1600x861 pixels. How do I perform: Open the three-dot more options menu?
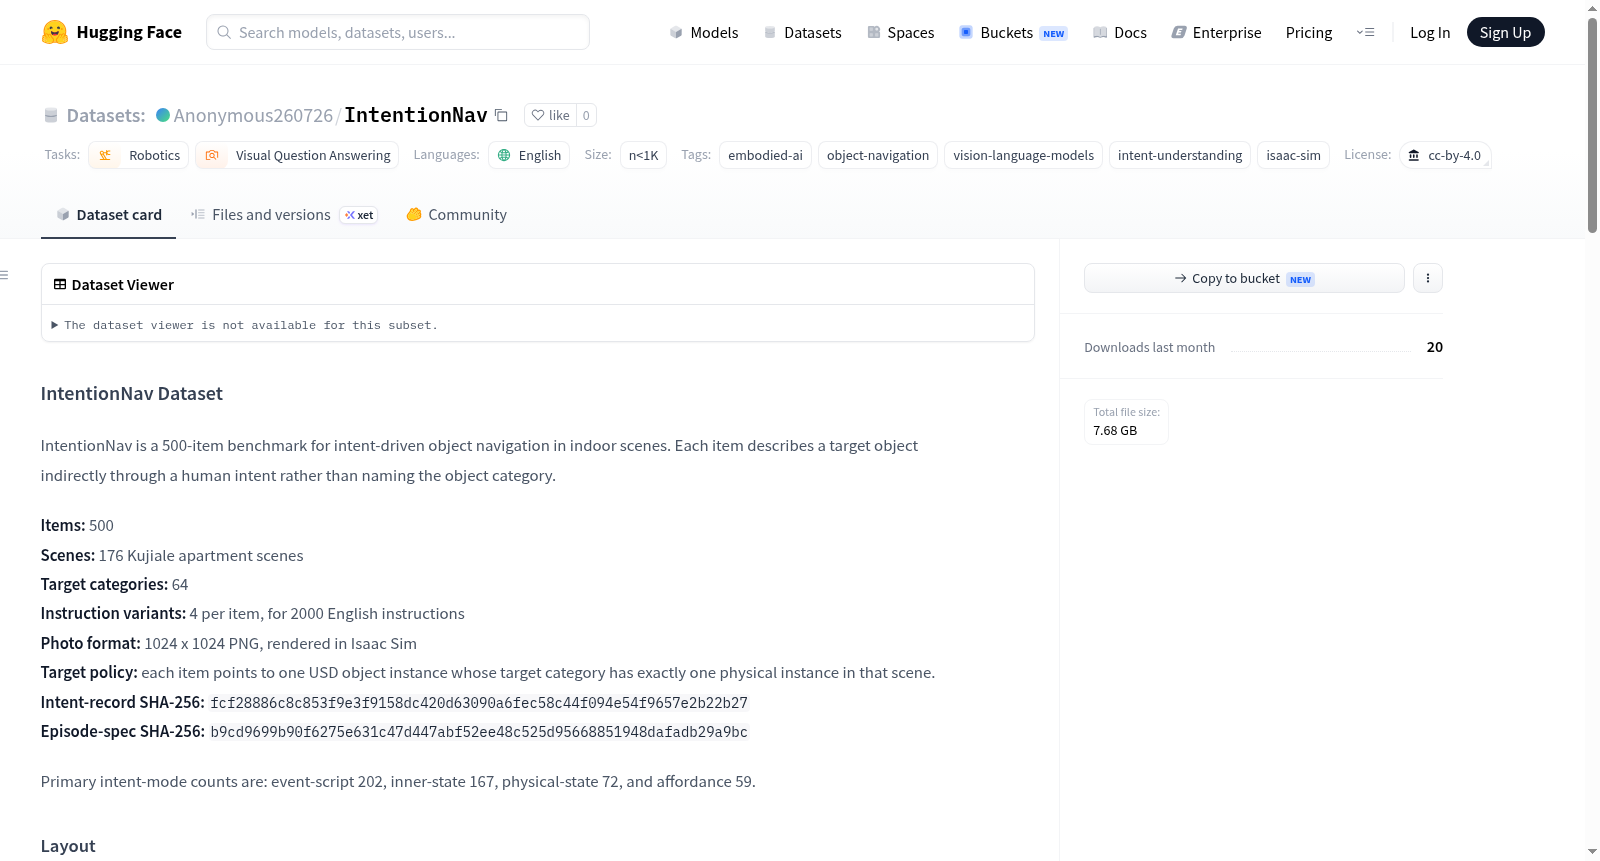pyautogui.click(x=1428, y=278)
